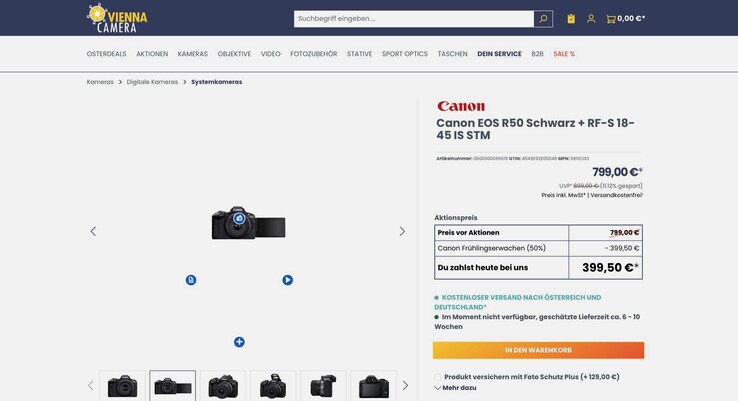Select the fourth camera thumbnail

(273, 386)
